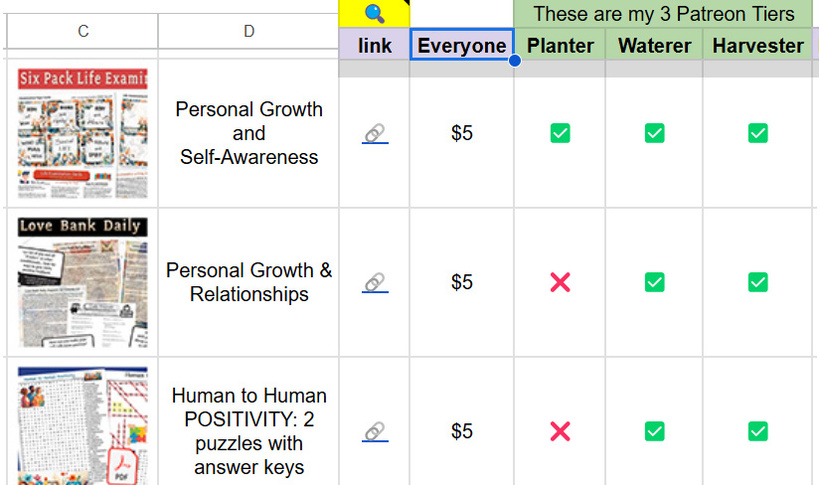Toggle Waterer checkbox for Personal Growth & Relationships
The height and width of the screenshot is (485, 820).
point(655,283)
